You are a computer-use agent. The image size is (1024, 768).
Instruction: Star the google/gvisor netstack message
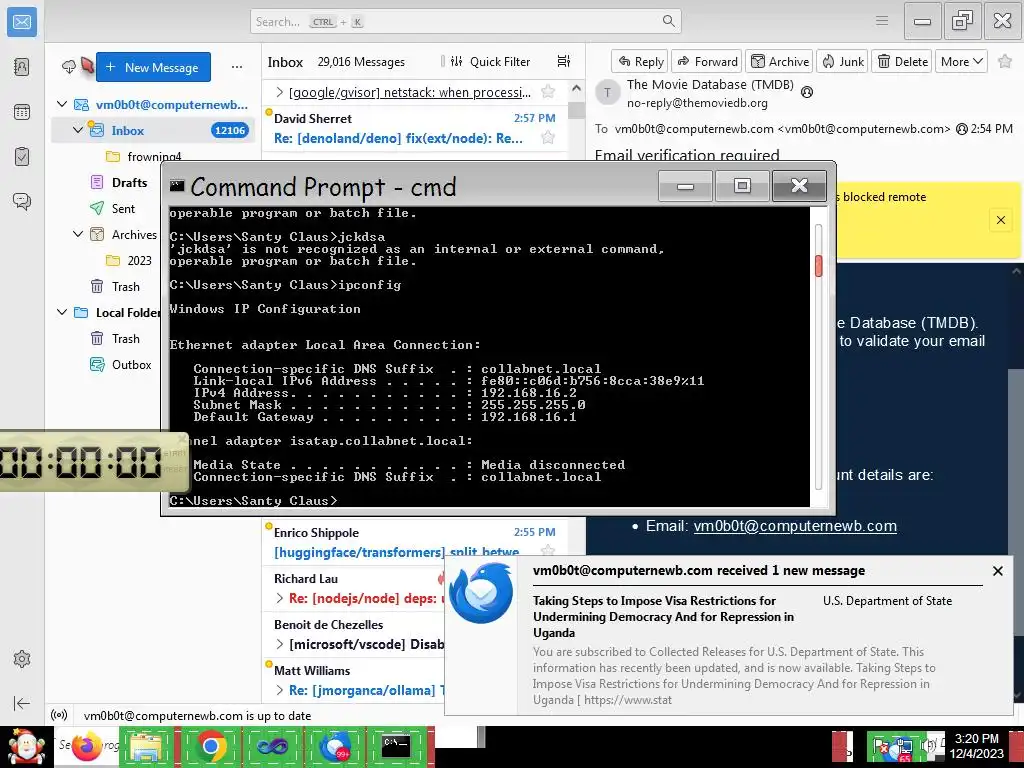(548, 91)
